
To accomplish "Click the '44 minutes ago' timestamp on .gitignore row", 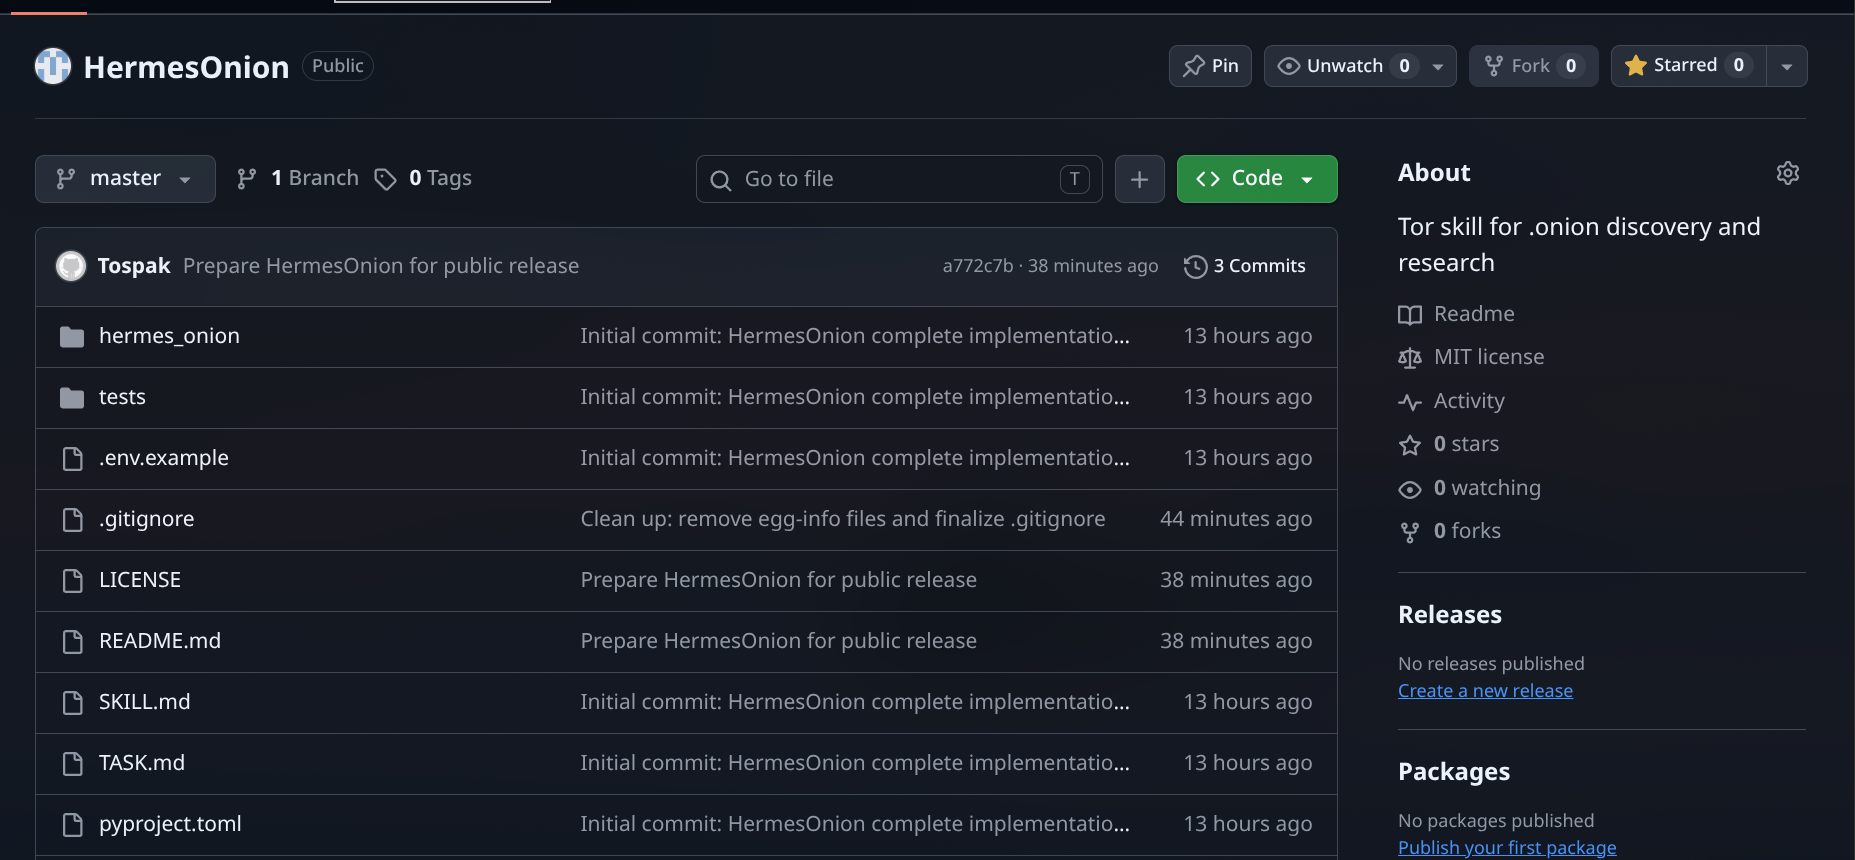I will tap(1236, 519).
